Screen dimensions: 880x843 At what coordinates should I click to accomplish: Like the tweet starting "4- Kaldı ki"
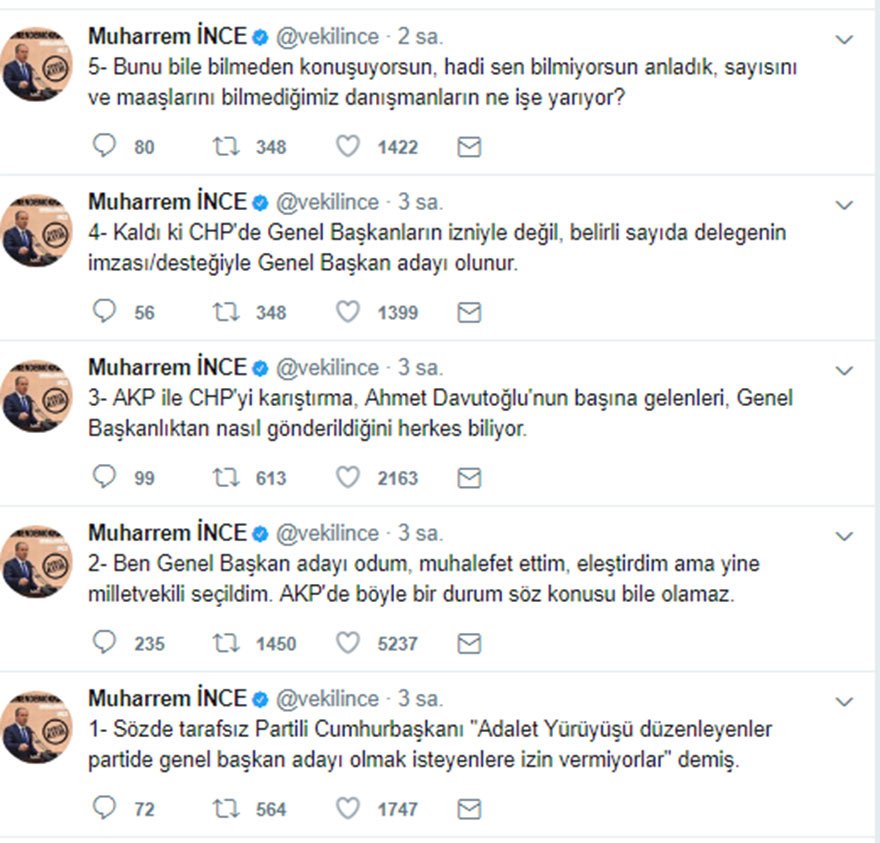point(347,312)
